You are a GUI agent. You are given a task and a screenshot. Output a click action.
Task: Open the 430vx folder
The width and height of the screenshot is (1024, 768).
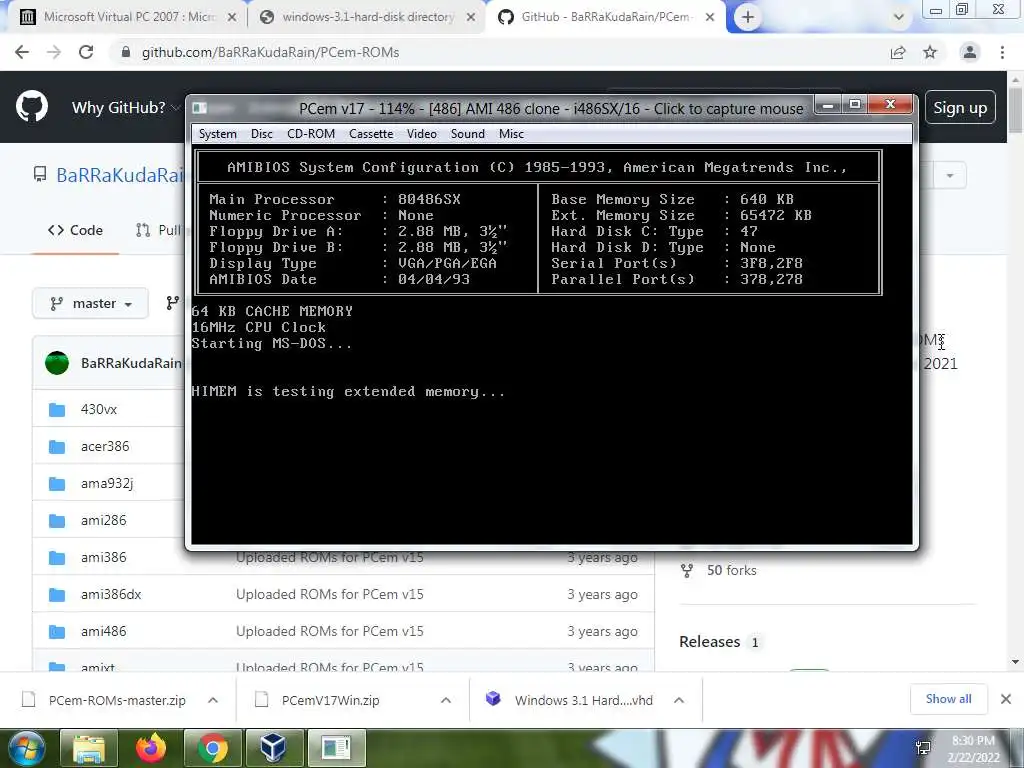click(x=99, y=409)
